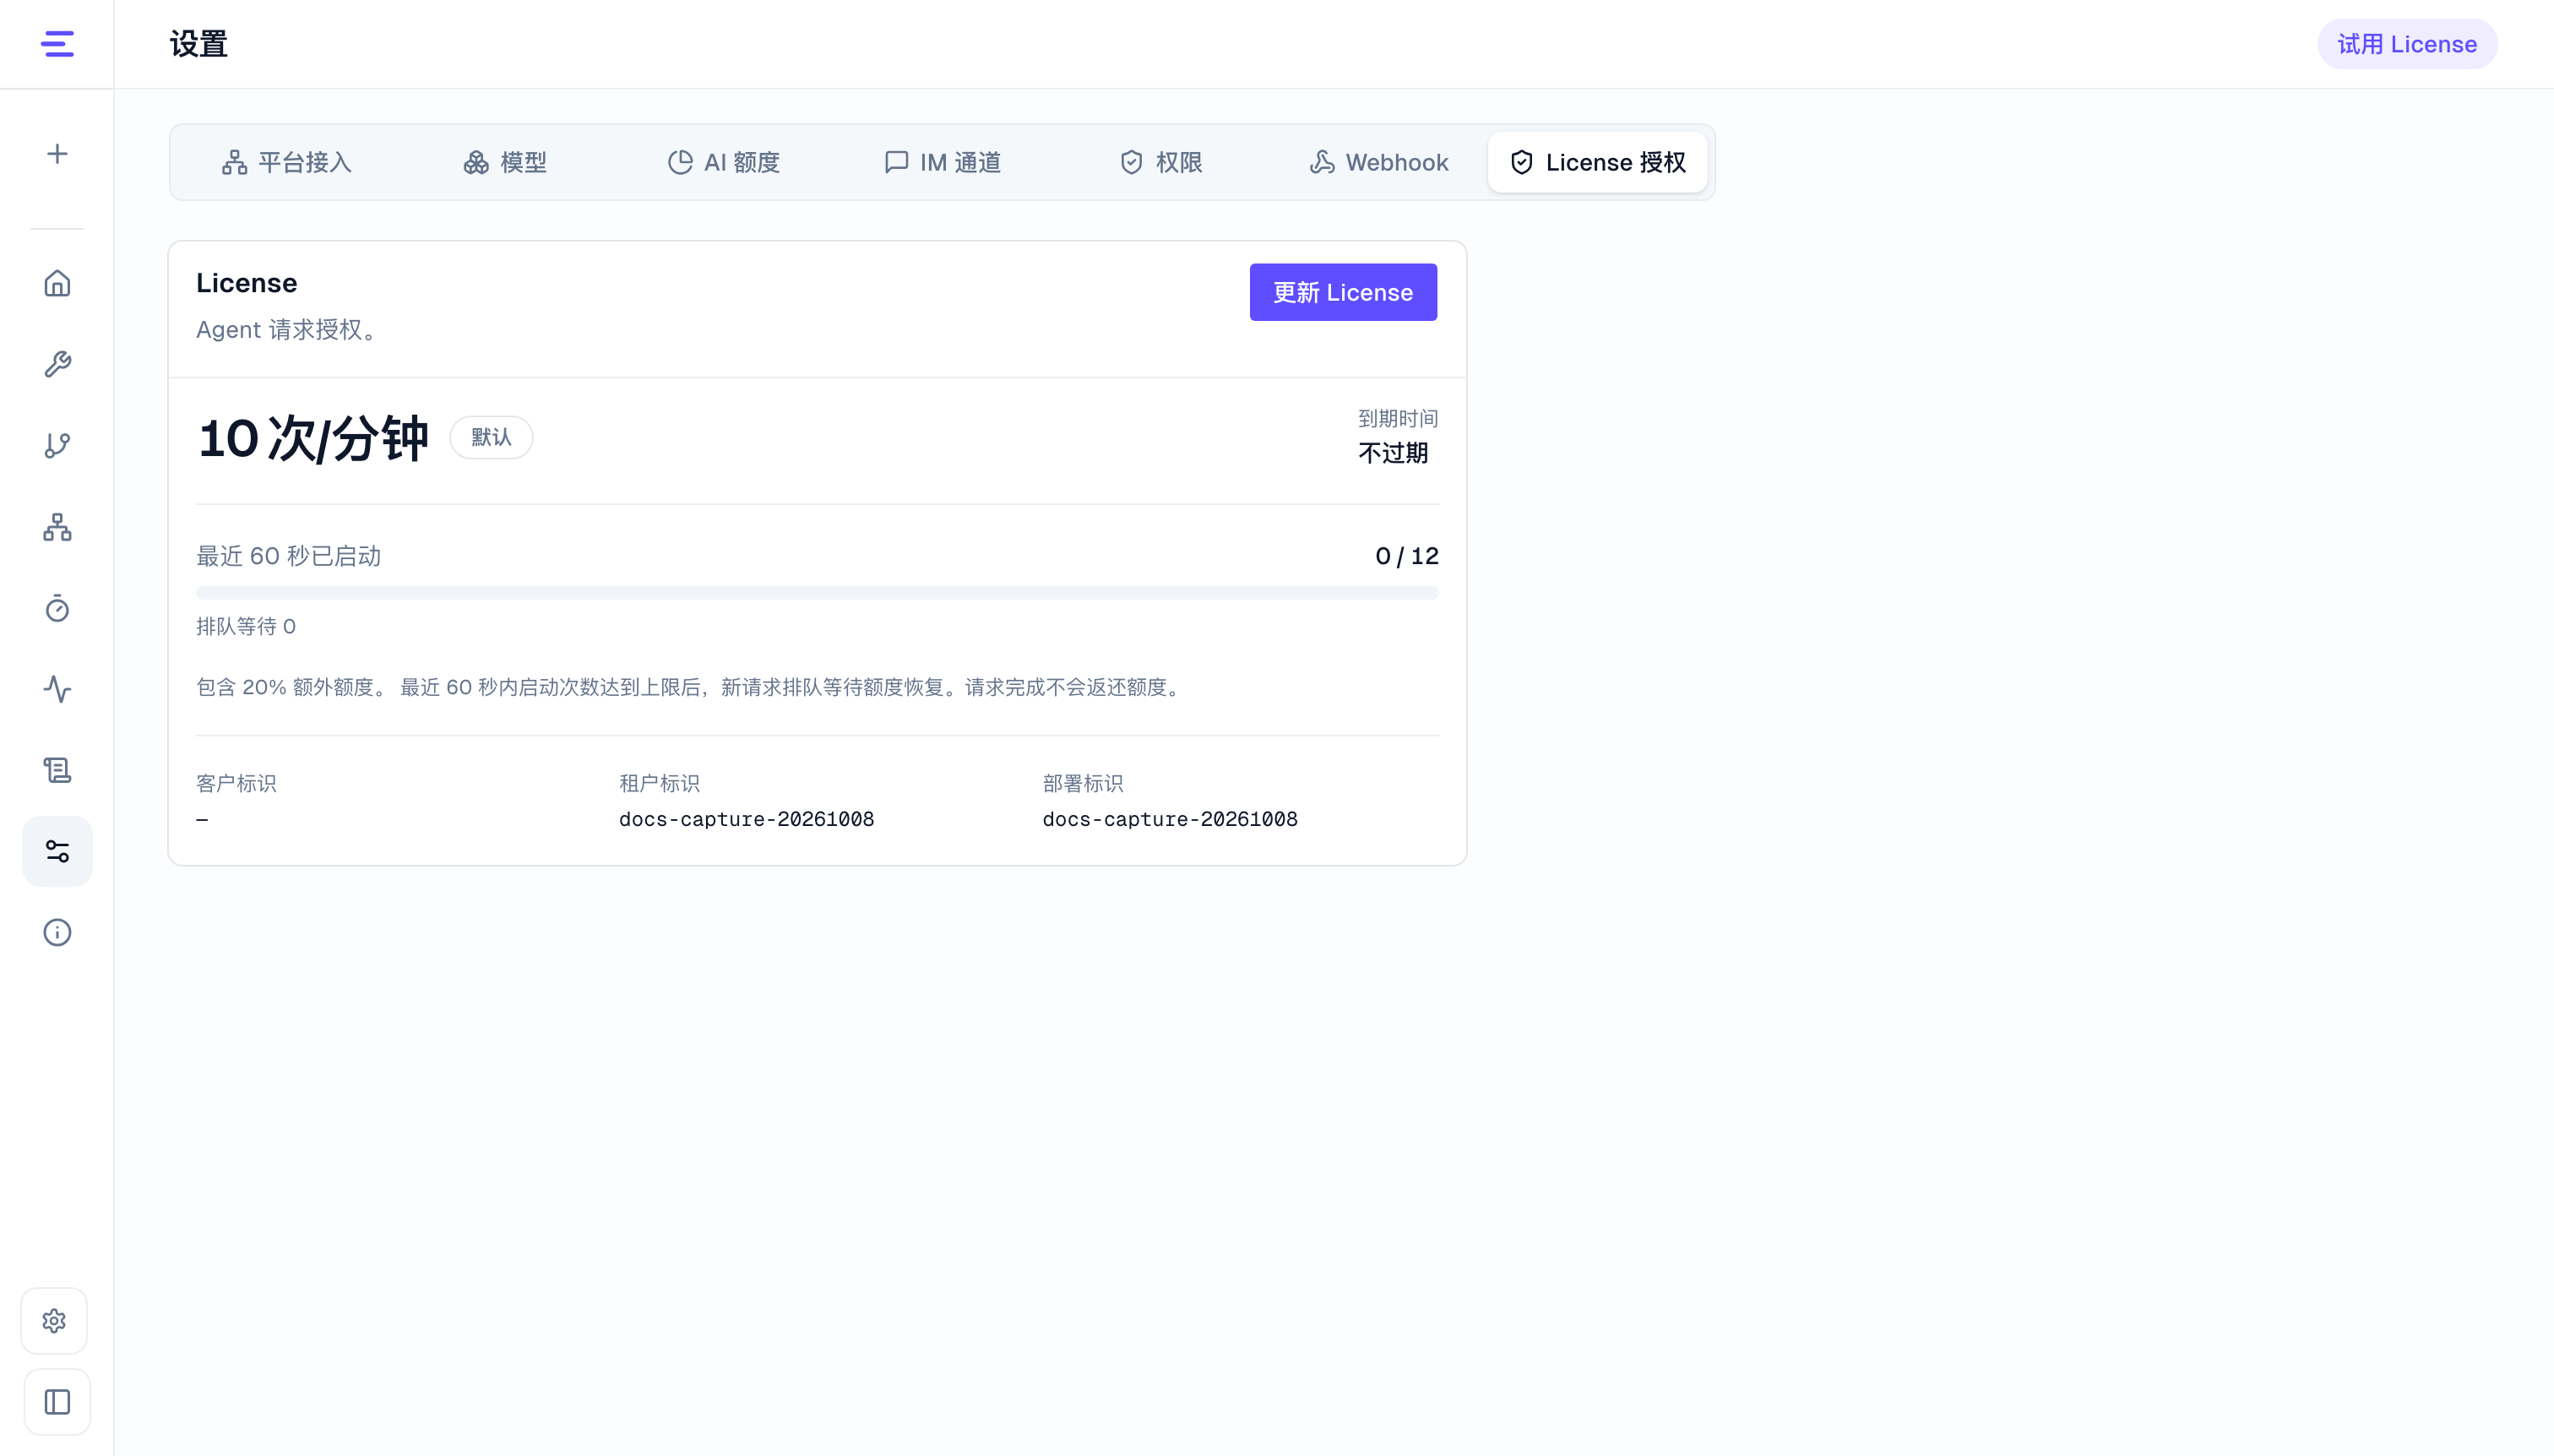Toggle the hamburger menu icon

(x=57, y=44)
